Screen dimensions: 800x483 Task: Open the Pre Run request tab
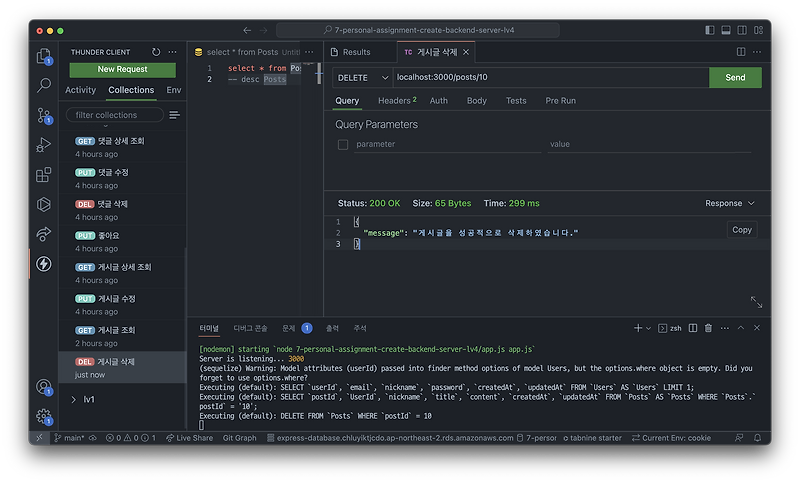(560, 100)
